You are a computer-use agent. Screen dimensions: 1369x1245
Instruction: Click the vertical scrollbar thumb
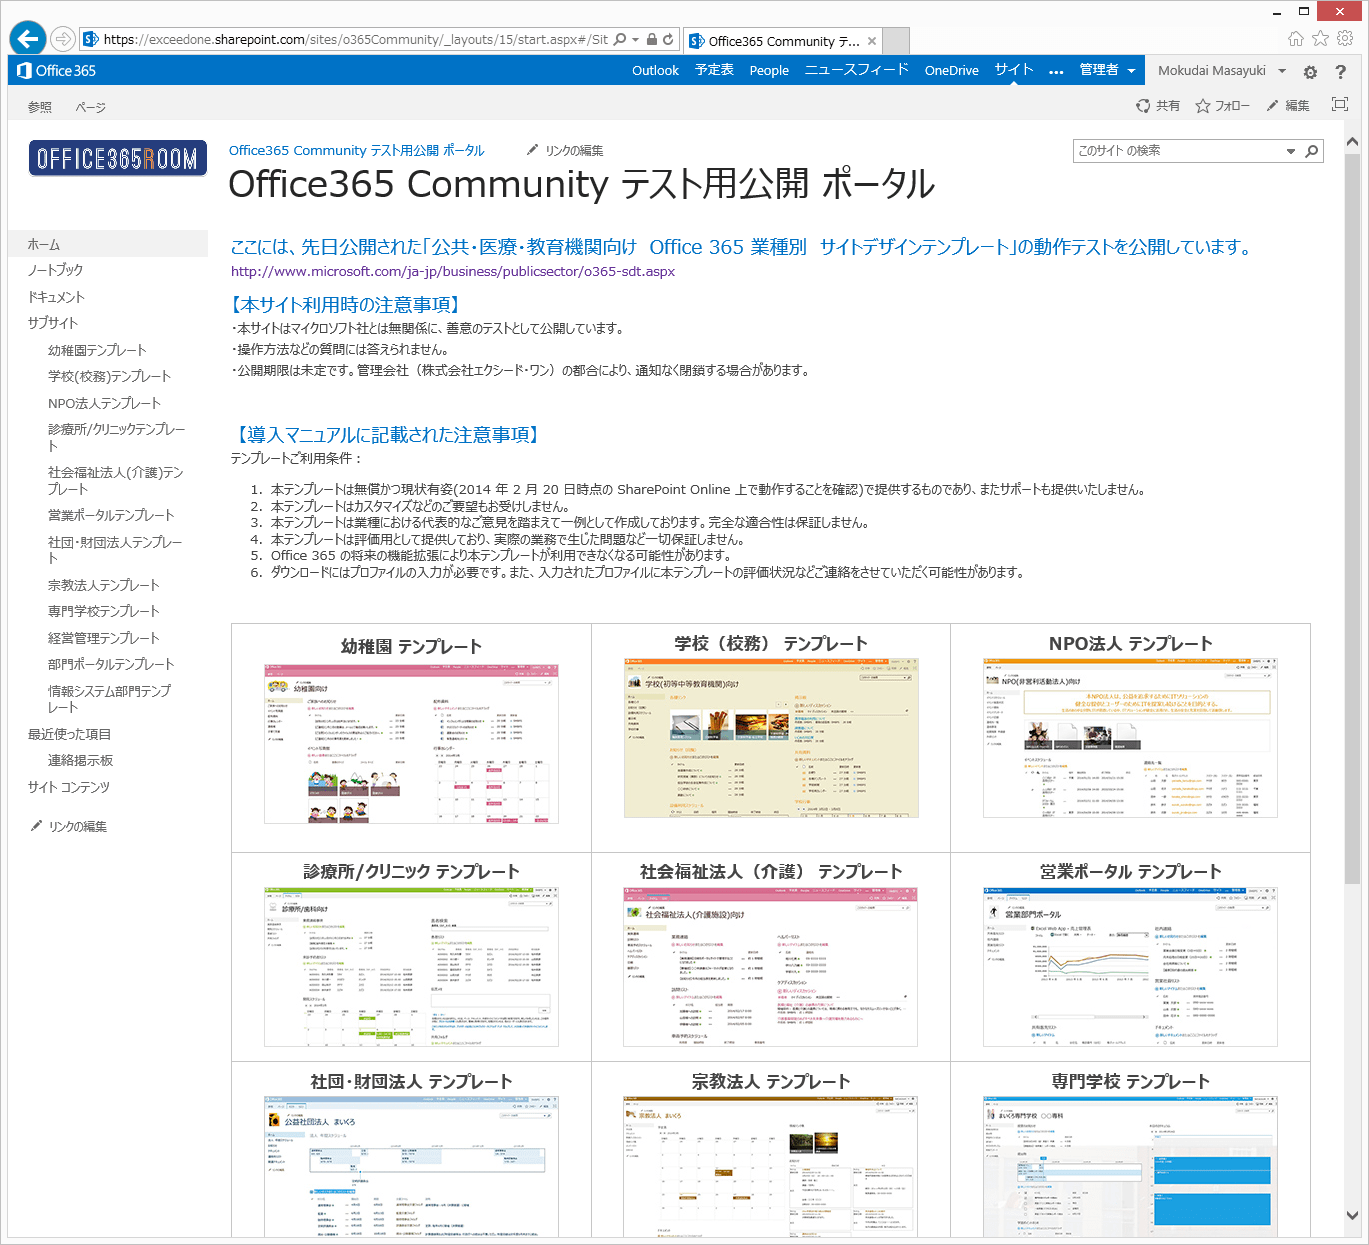pyautogui.click(x=1352, y=518)
